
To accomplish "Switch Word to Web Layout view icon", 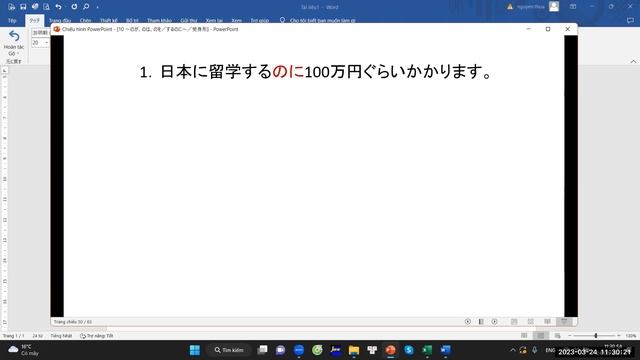I will 557,336.
